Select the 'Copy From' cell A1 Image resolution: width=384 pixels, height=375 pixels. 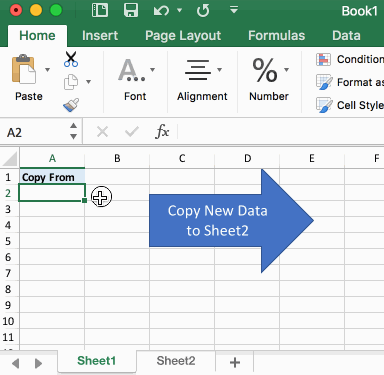click(52, 177)
